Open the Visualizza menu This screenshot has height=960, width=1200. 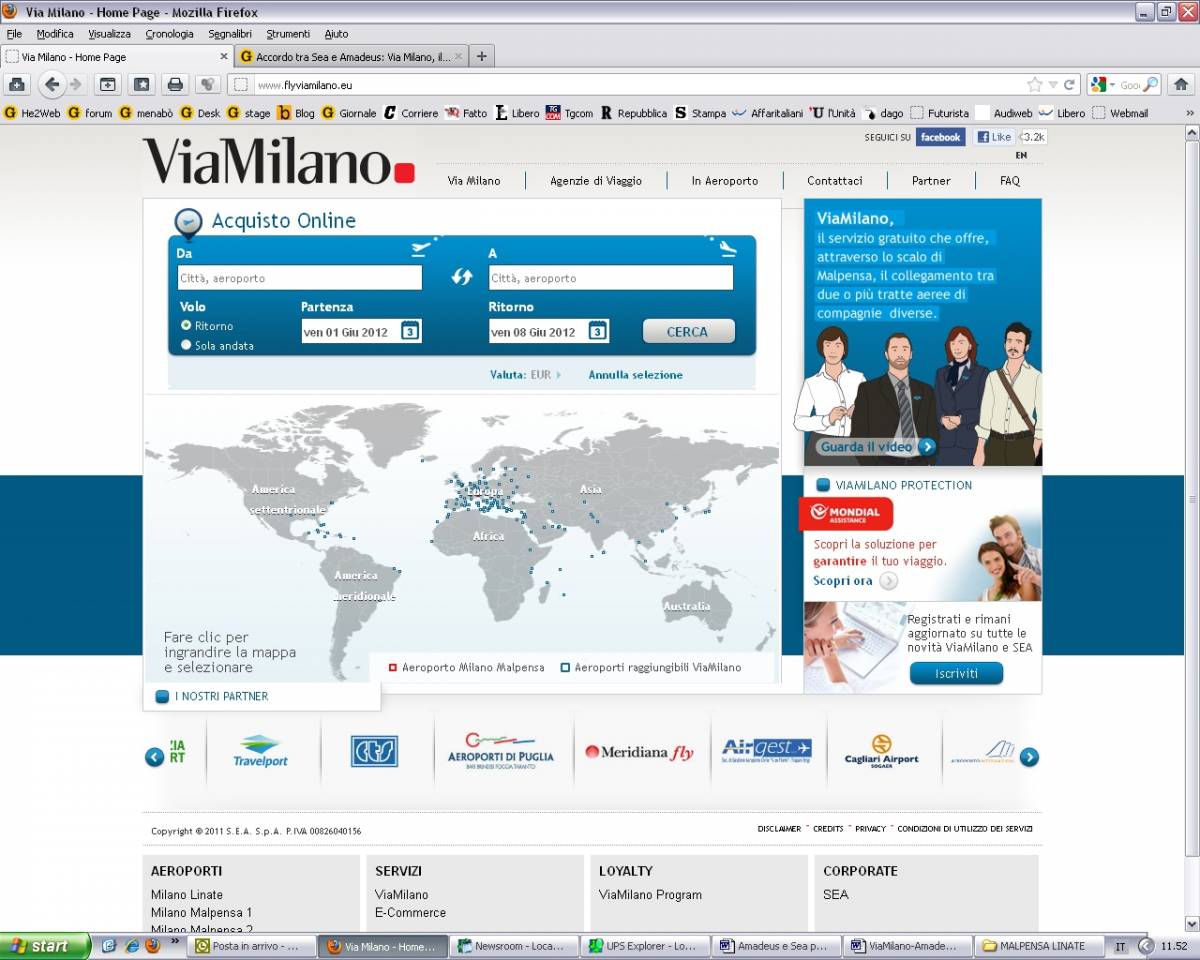pyautogui.click(x=109, y=34)
